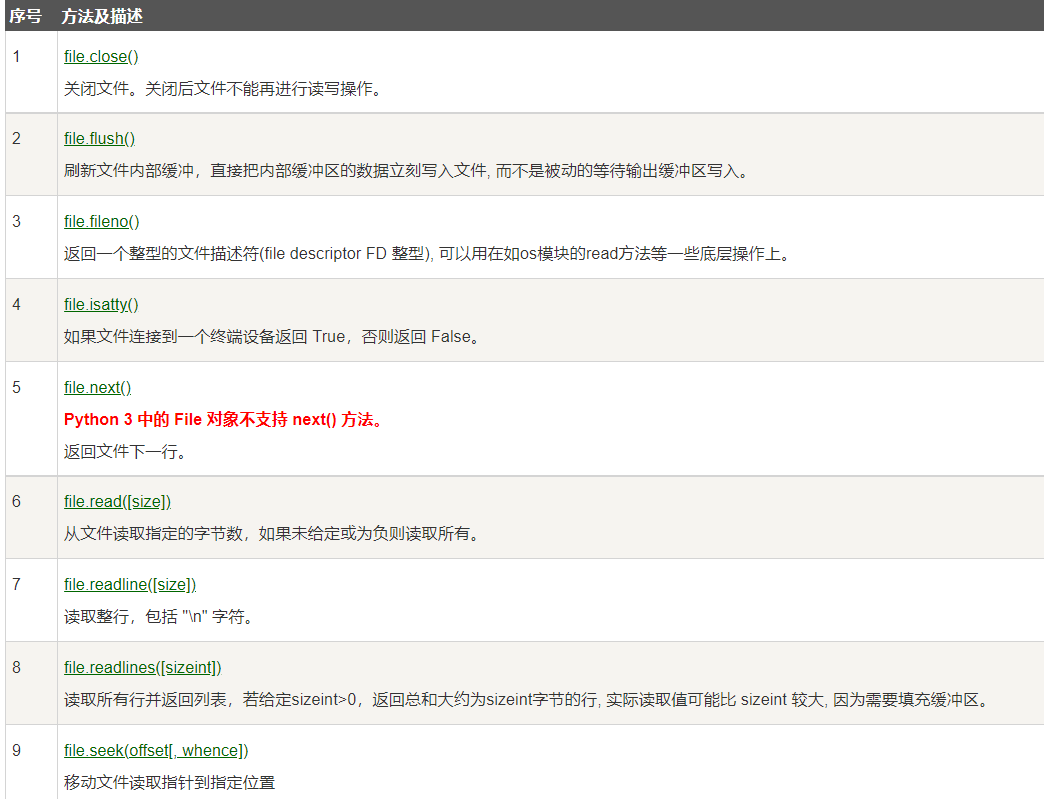Click row number 5 cell
This screenshot has height=799, width=1044.
click(31, 419)
